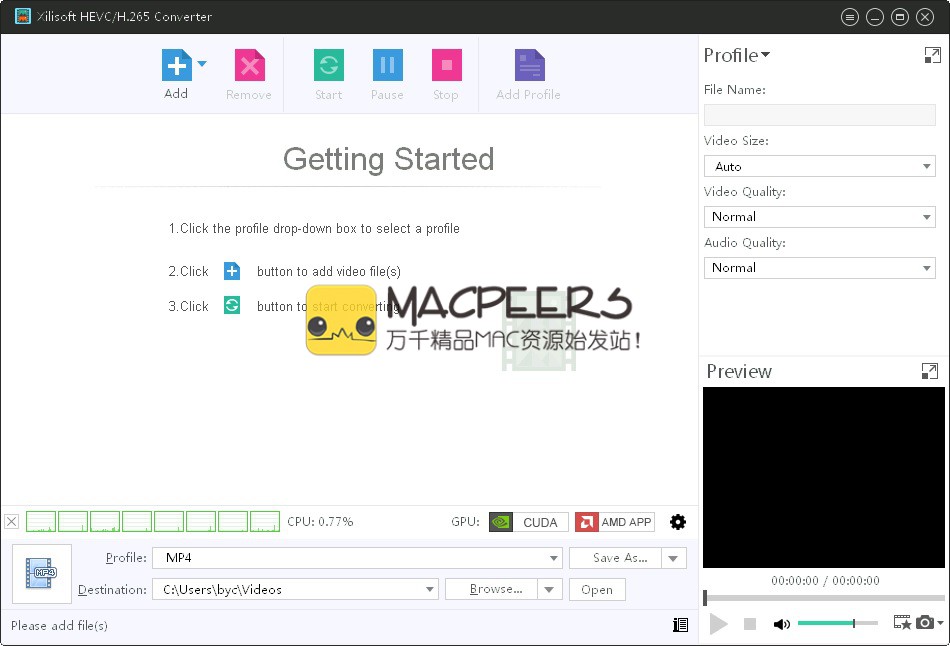Open the bottom Profile MP4 combo box
950x646 pixels.
click(357, 558)
